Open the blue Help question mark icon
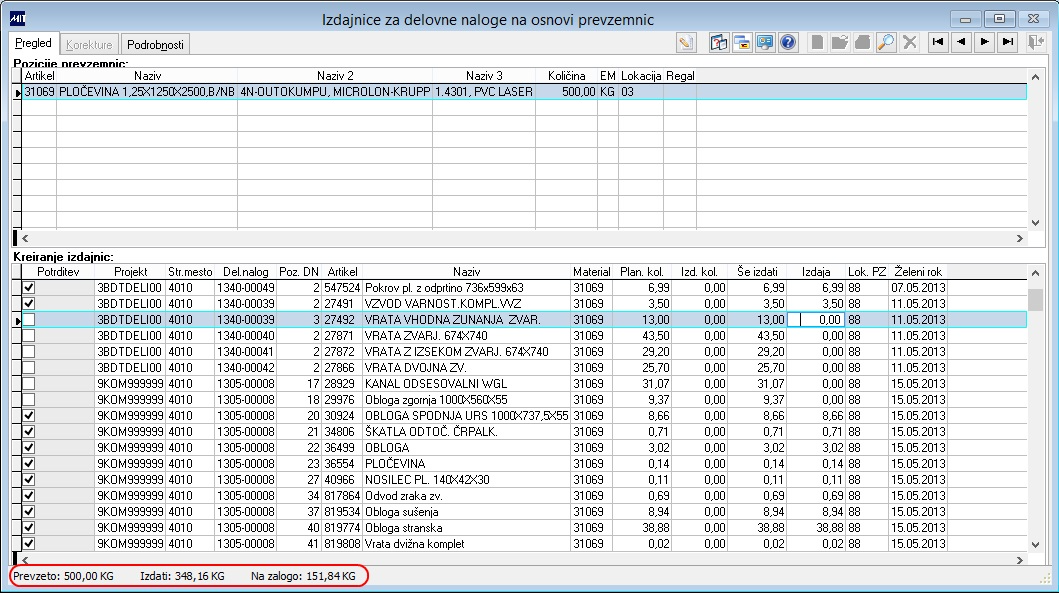 click(x=788, y=42)
